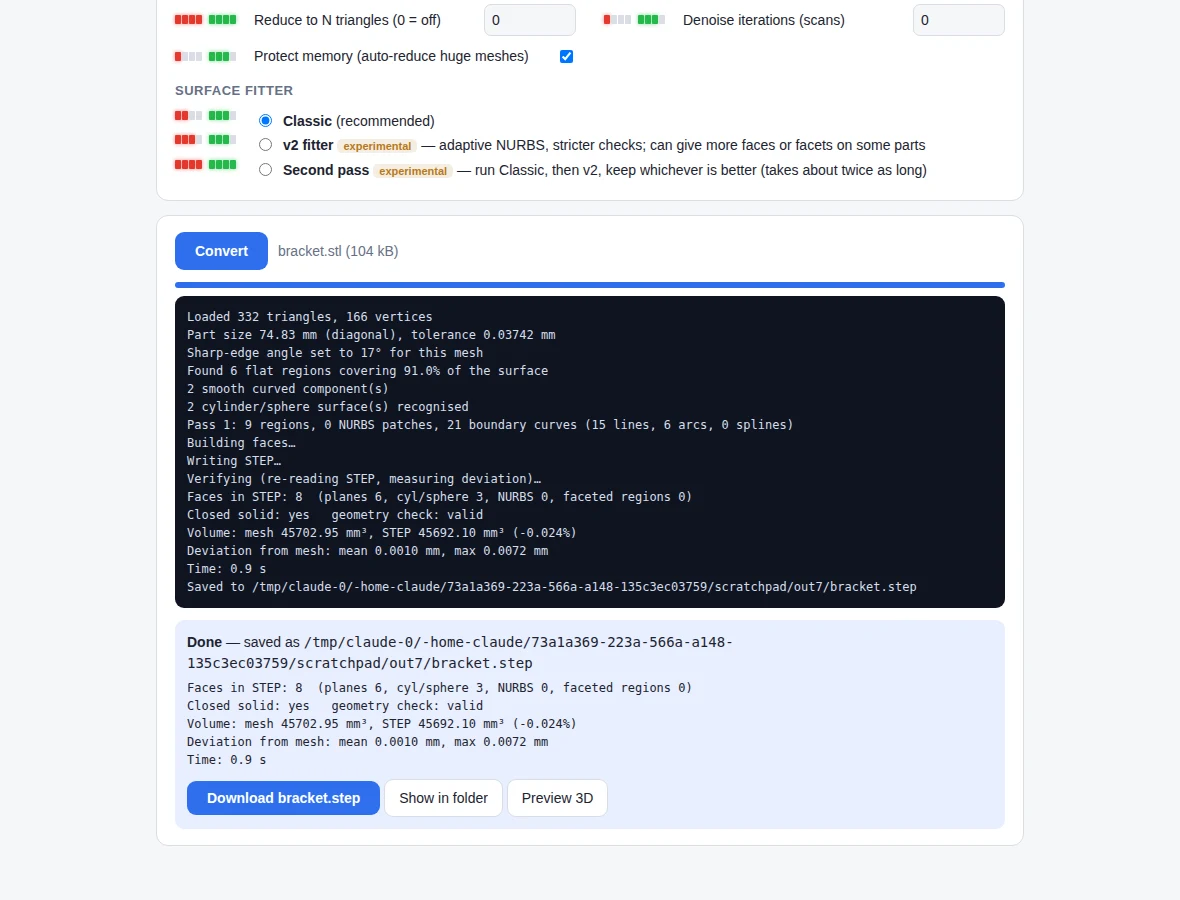Screen dimensions: 1180x900
Task: Click log line 'Found 6 flat regions covering 91.0%'
Action: [x=367, y=371]
